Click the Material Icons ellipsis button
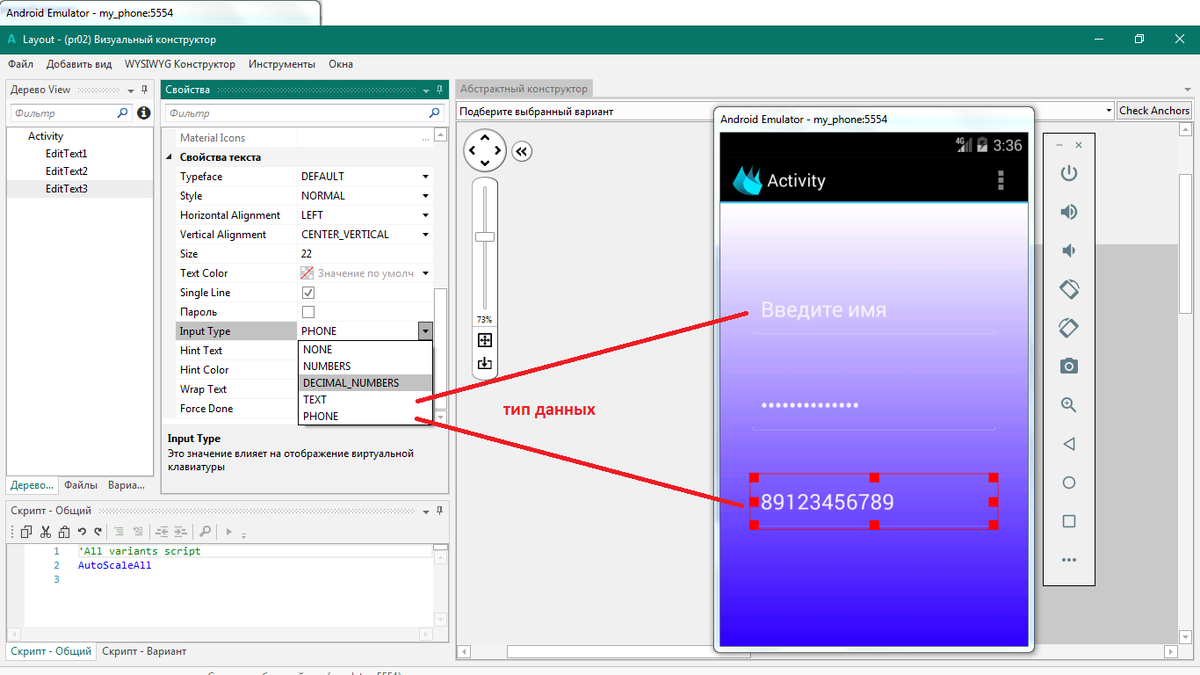 (426, 138)
